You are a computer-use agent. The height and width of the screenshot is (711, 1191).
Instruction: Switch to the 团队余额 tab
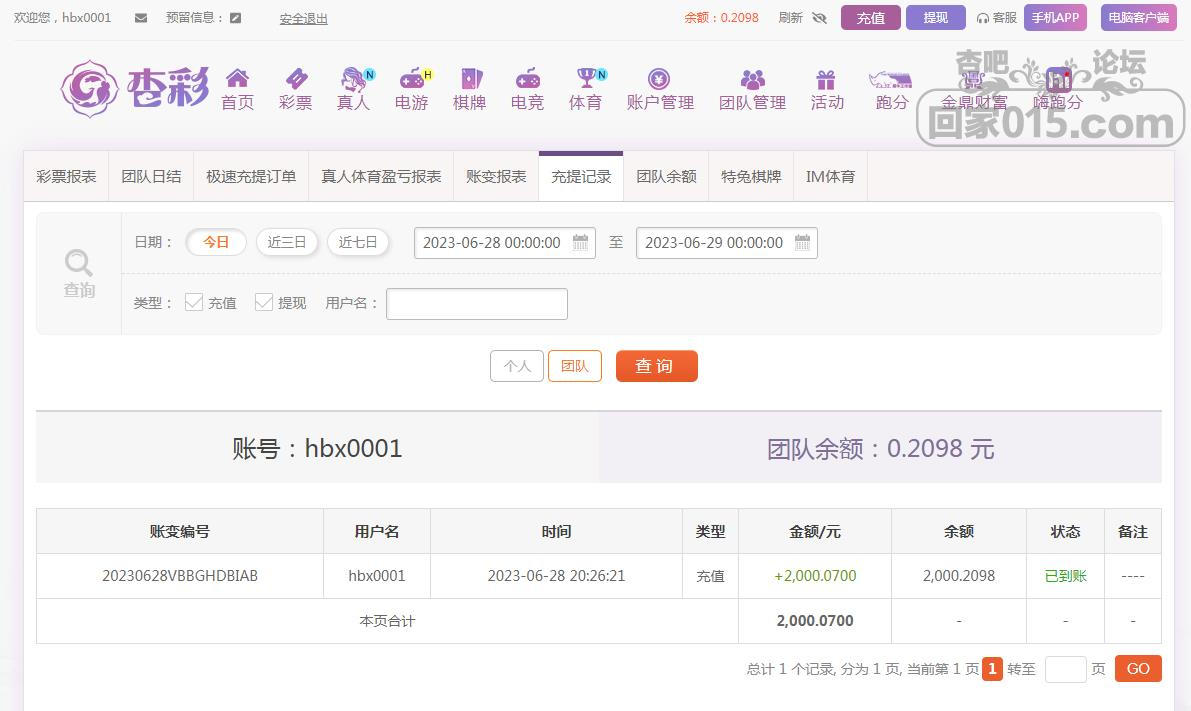tap(666, 177)
